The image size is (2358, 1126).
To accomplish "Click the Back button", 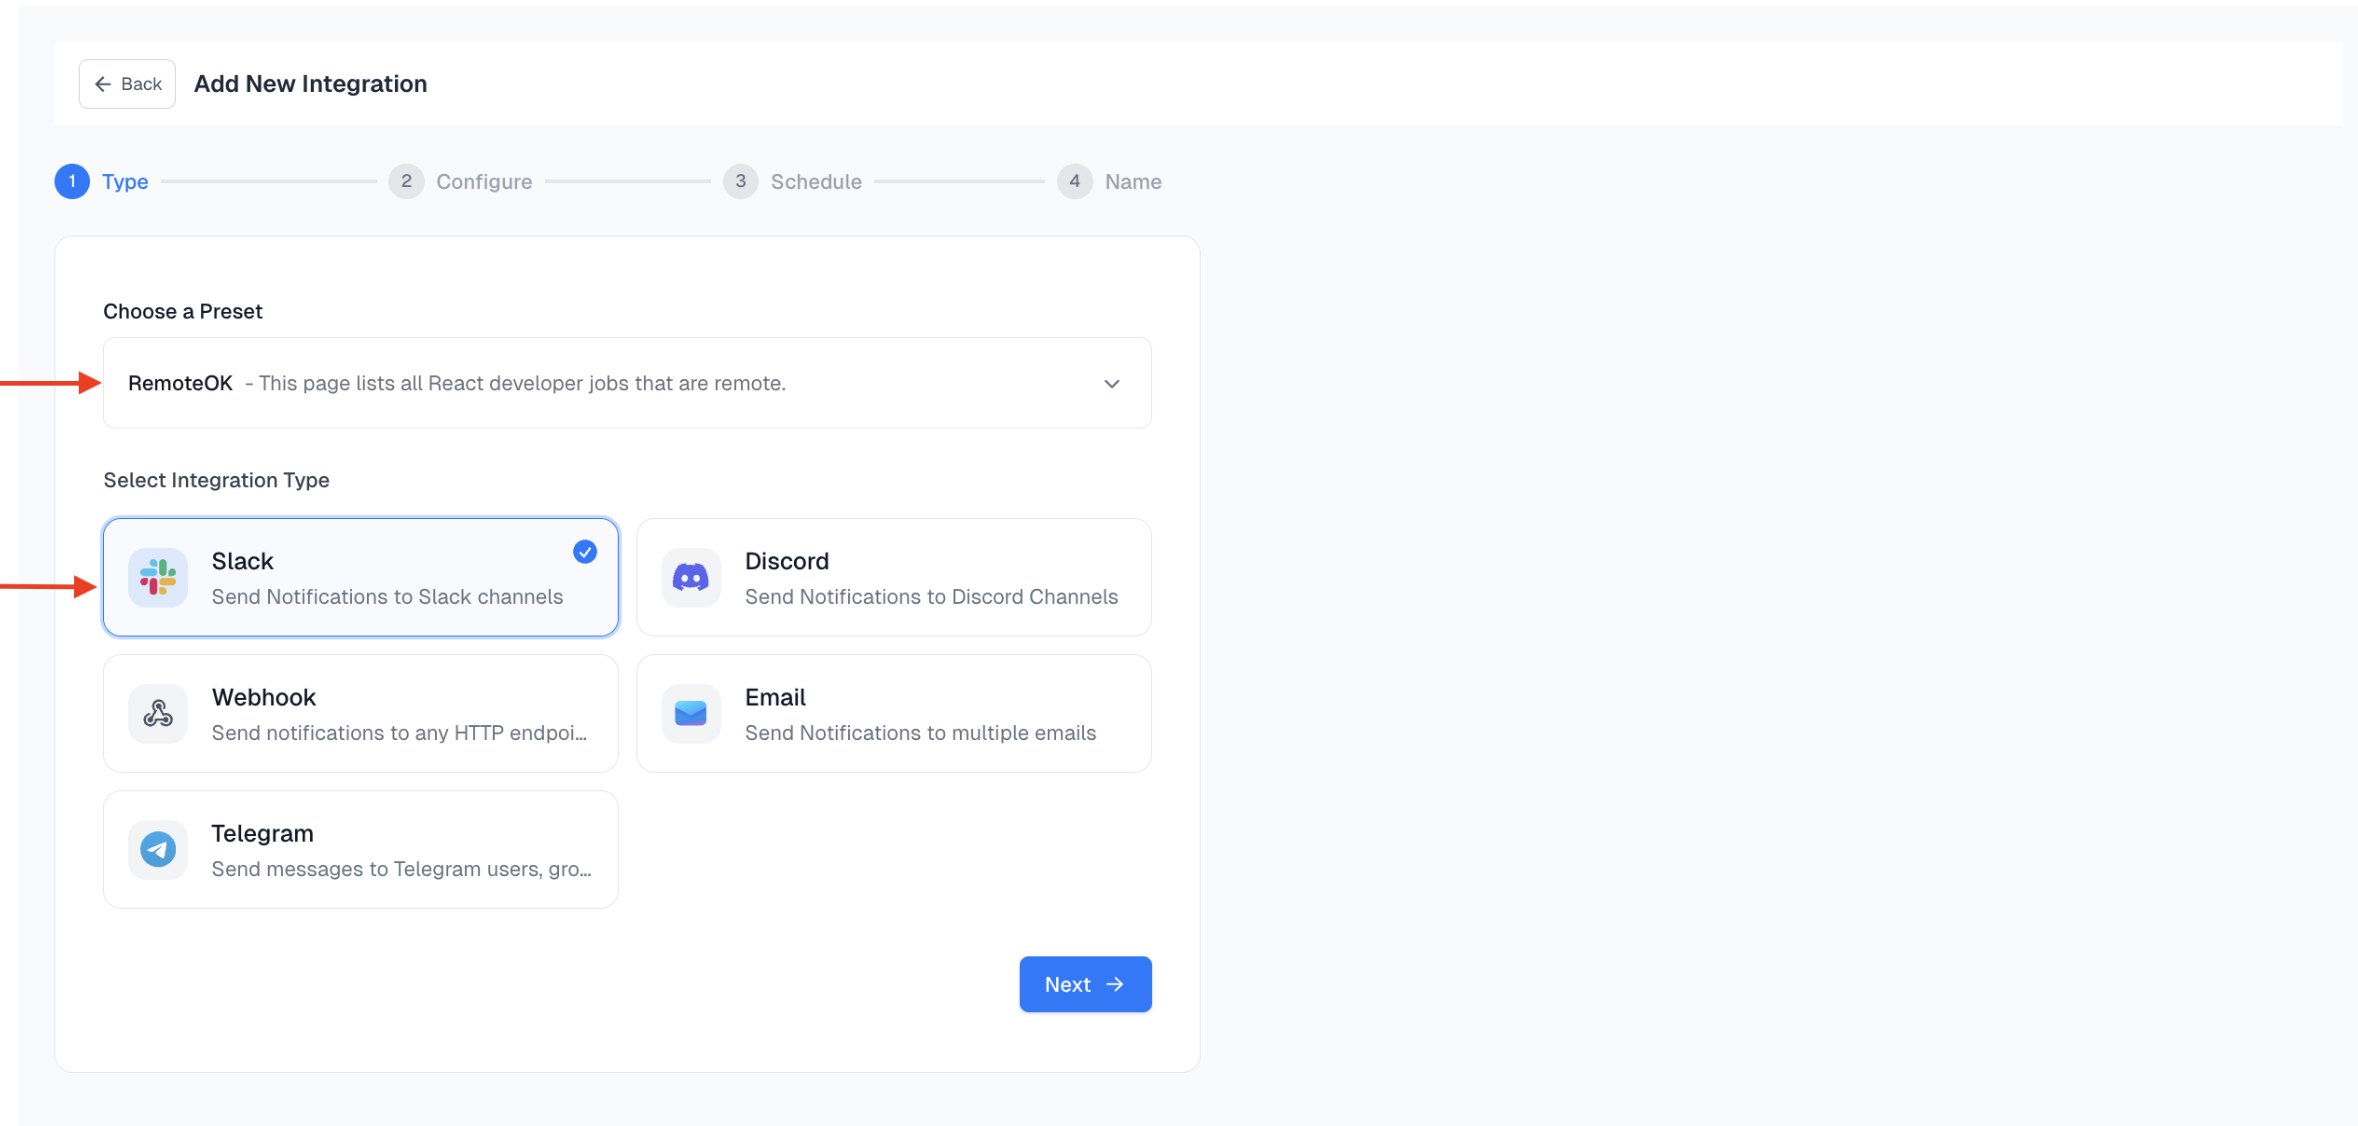I will pyautogui.click(x=127, y=83).
